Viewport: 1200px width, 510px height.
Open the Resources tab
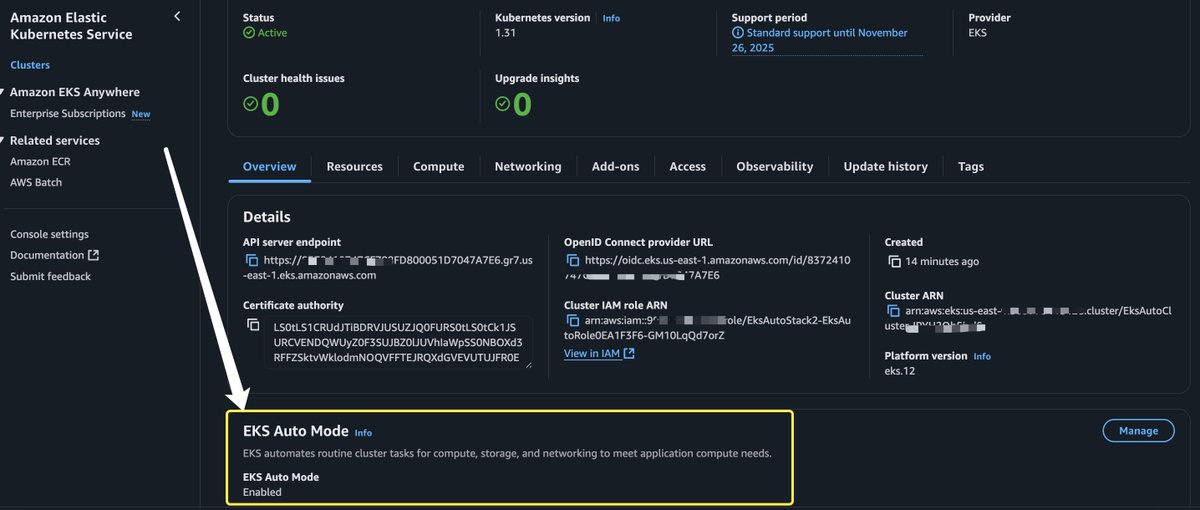(355, 166)
